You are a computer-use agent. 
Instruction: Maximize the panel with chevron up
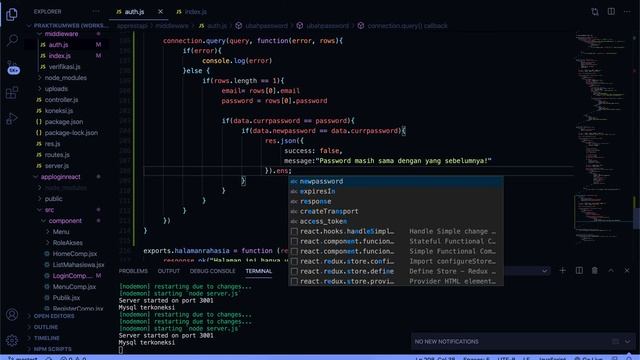click(x=611, y=270)
